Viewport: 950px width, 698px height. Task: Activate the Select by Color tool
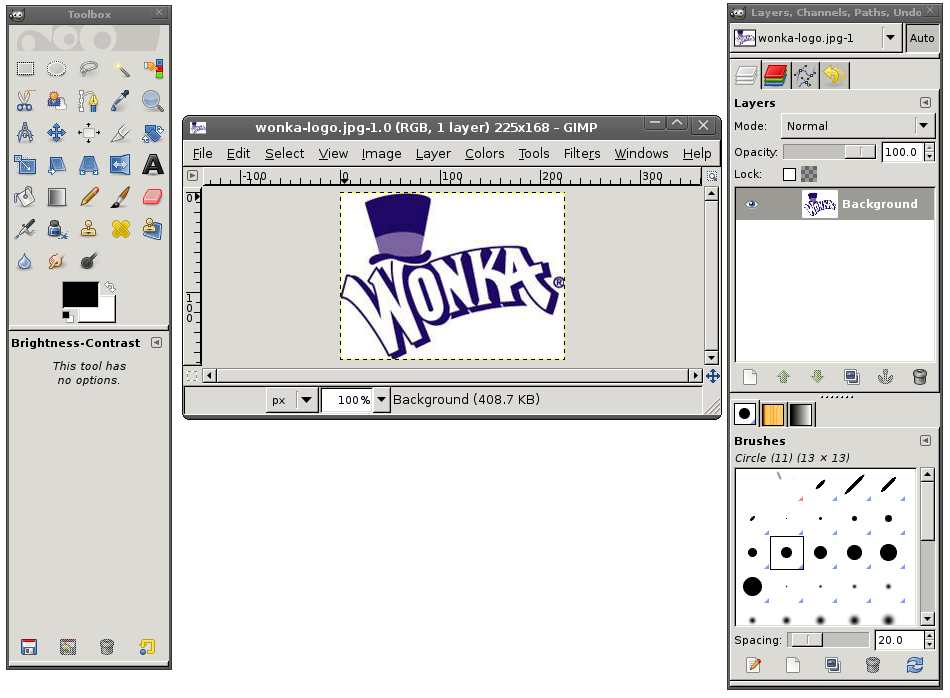point(153,68)
